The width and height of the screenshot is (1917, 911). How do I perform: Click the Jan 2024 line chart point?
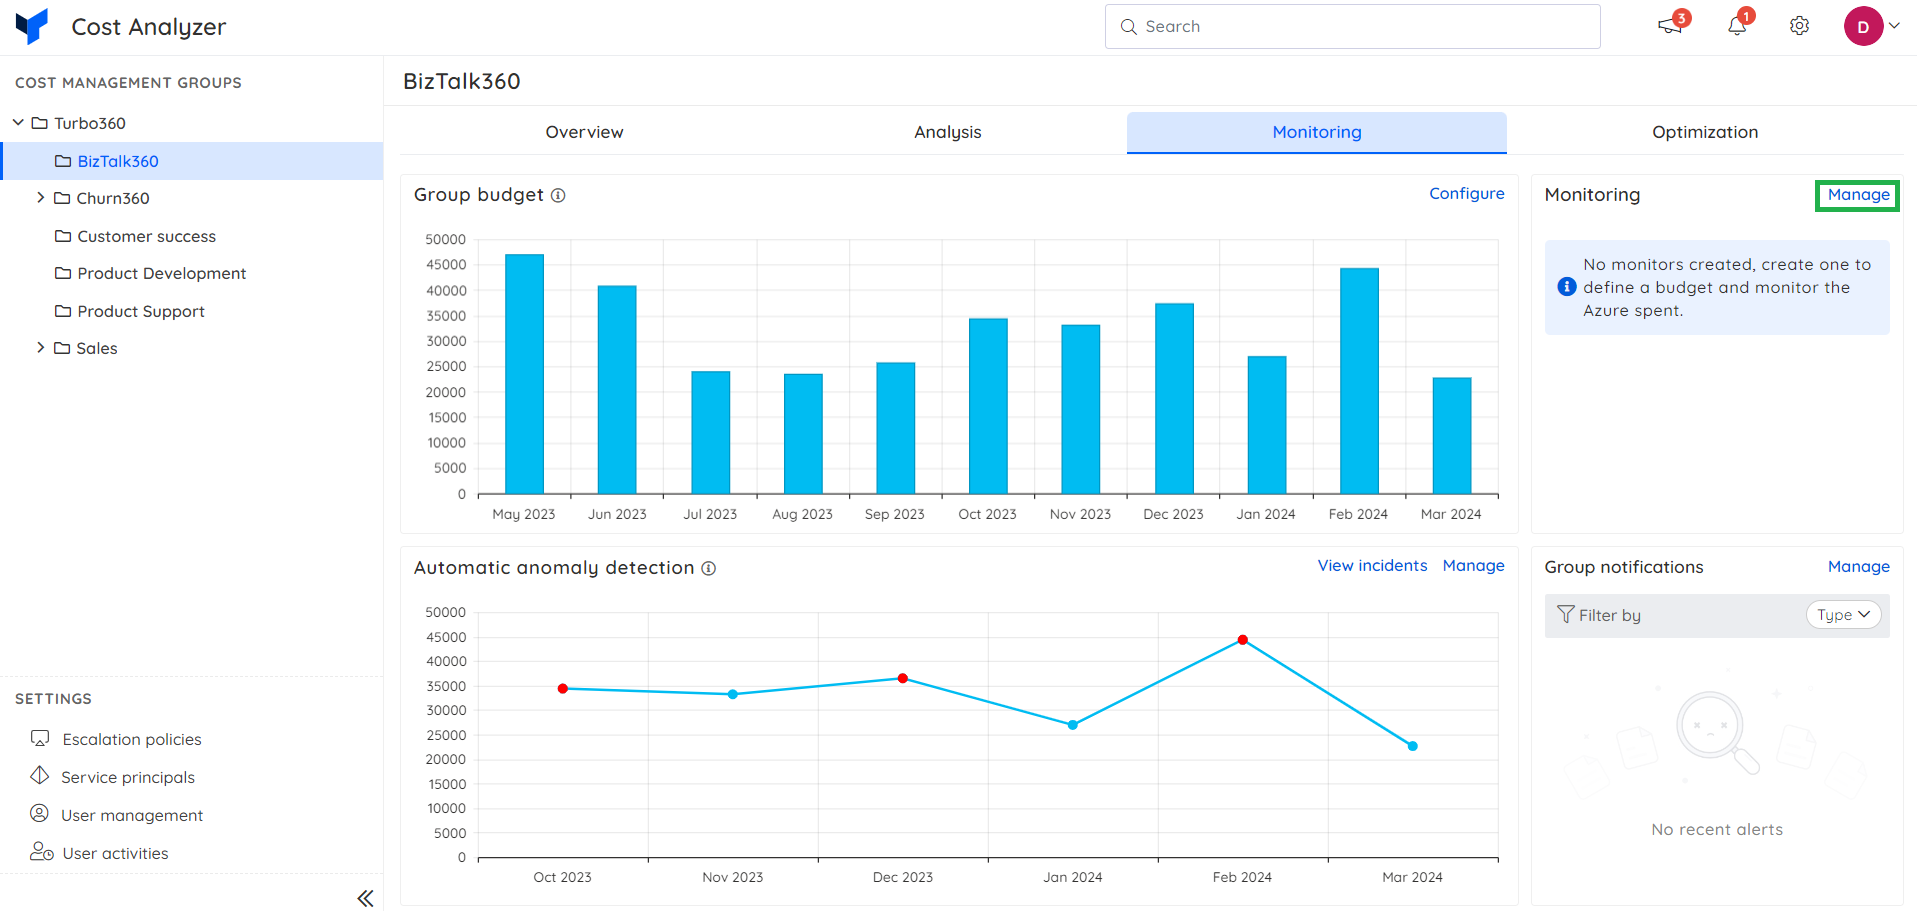1073,725
